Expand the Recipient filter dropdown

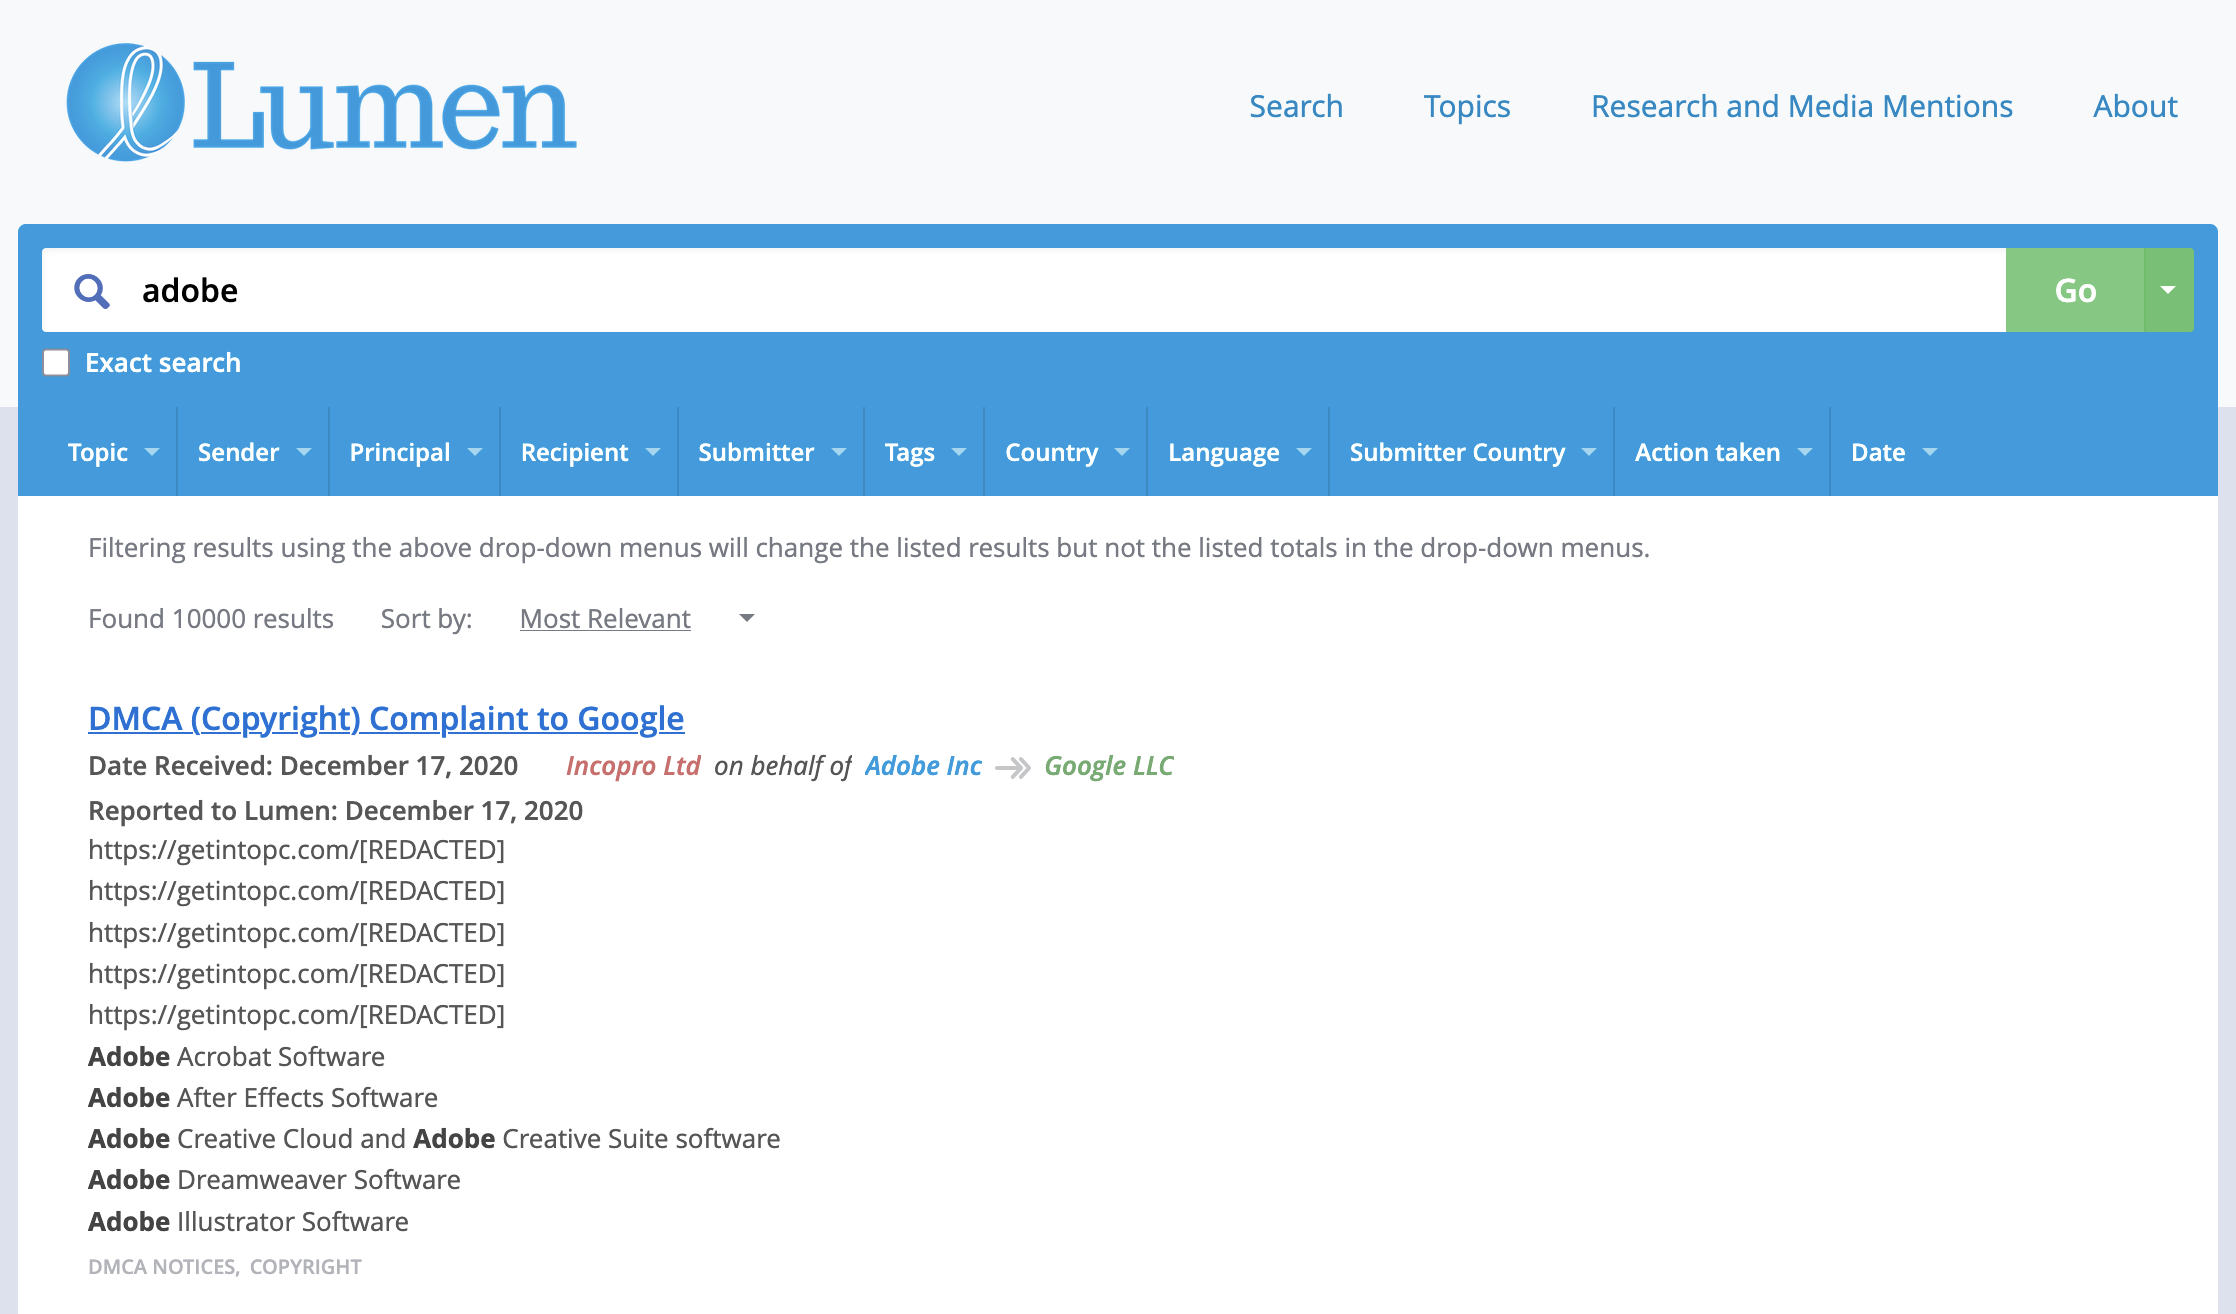click(589, 452)
